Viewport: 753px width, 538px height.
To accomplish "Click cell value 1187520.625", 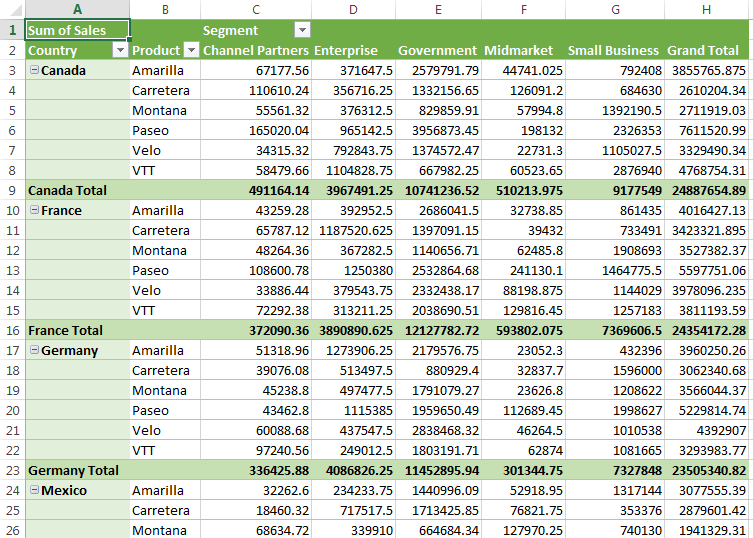I will pos(353,230).
